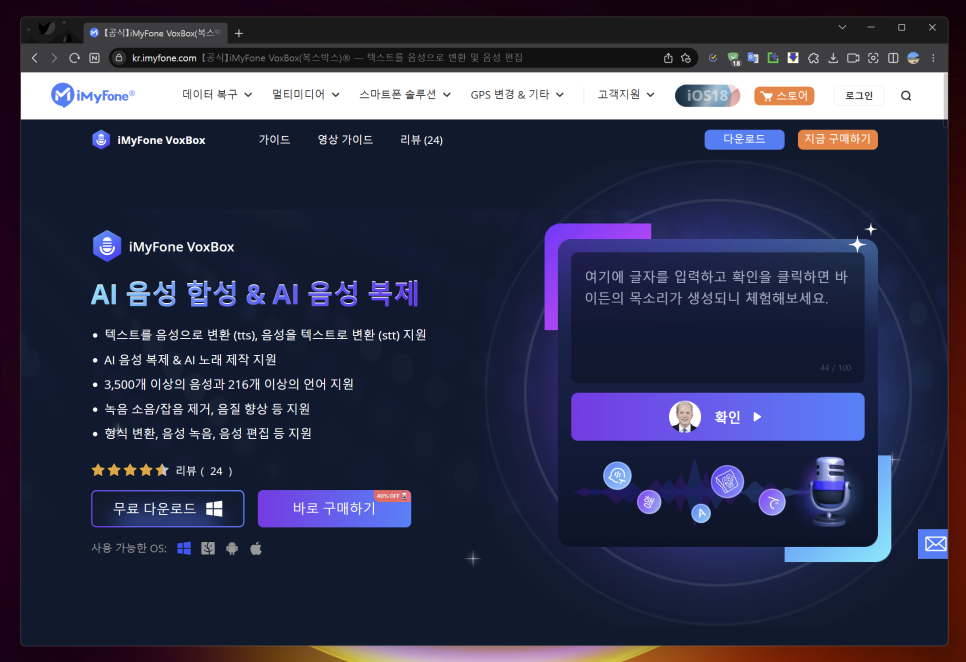Expand the 고객지원 dropdown
This screenshot has width=966, height=662.
tap(625, 95)
